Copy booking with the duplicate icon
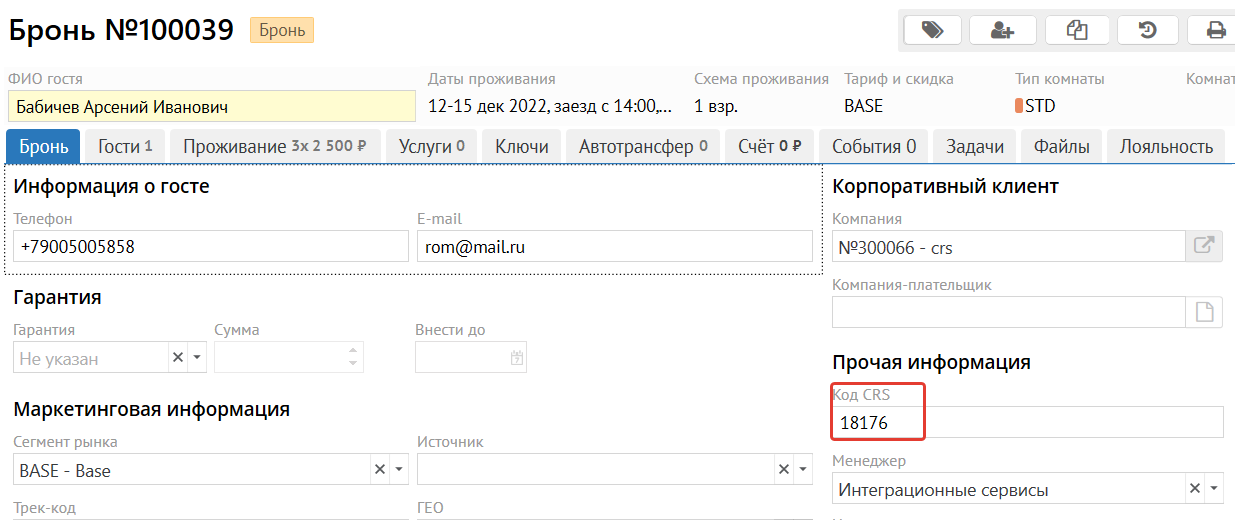This screenshot has width=1235, height=520. (1078, 30)
